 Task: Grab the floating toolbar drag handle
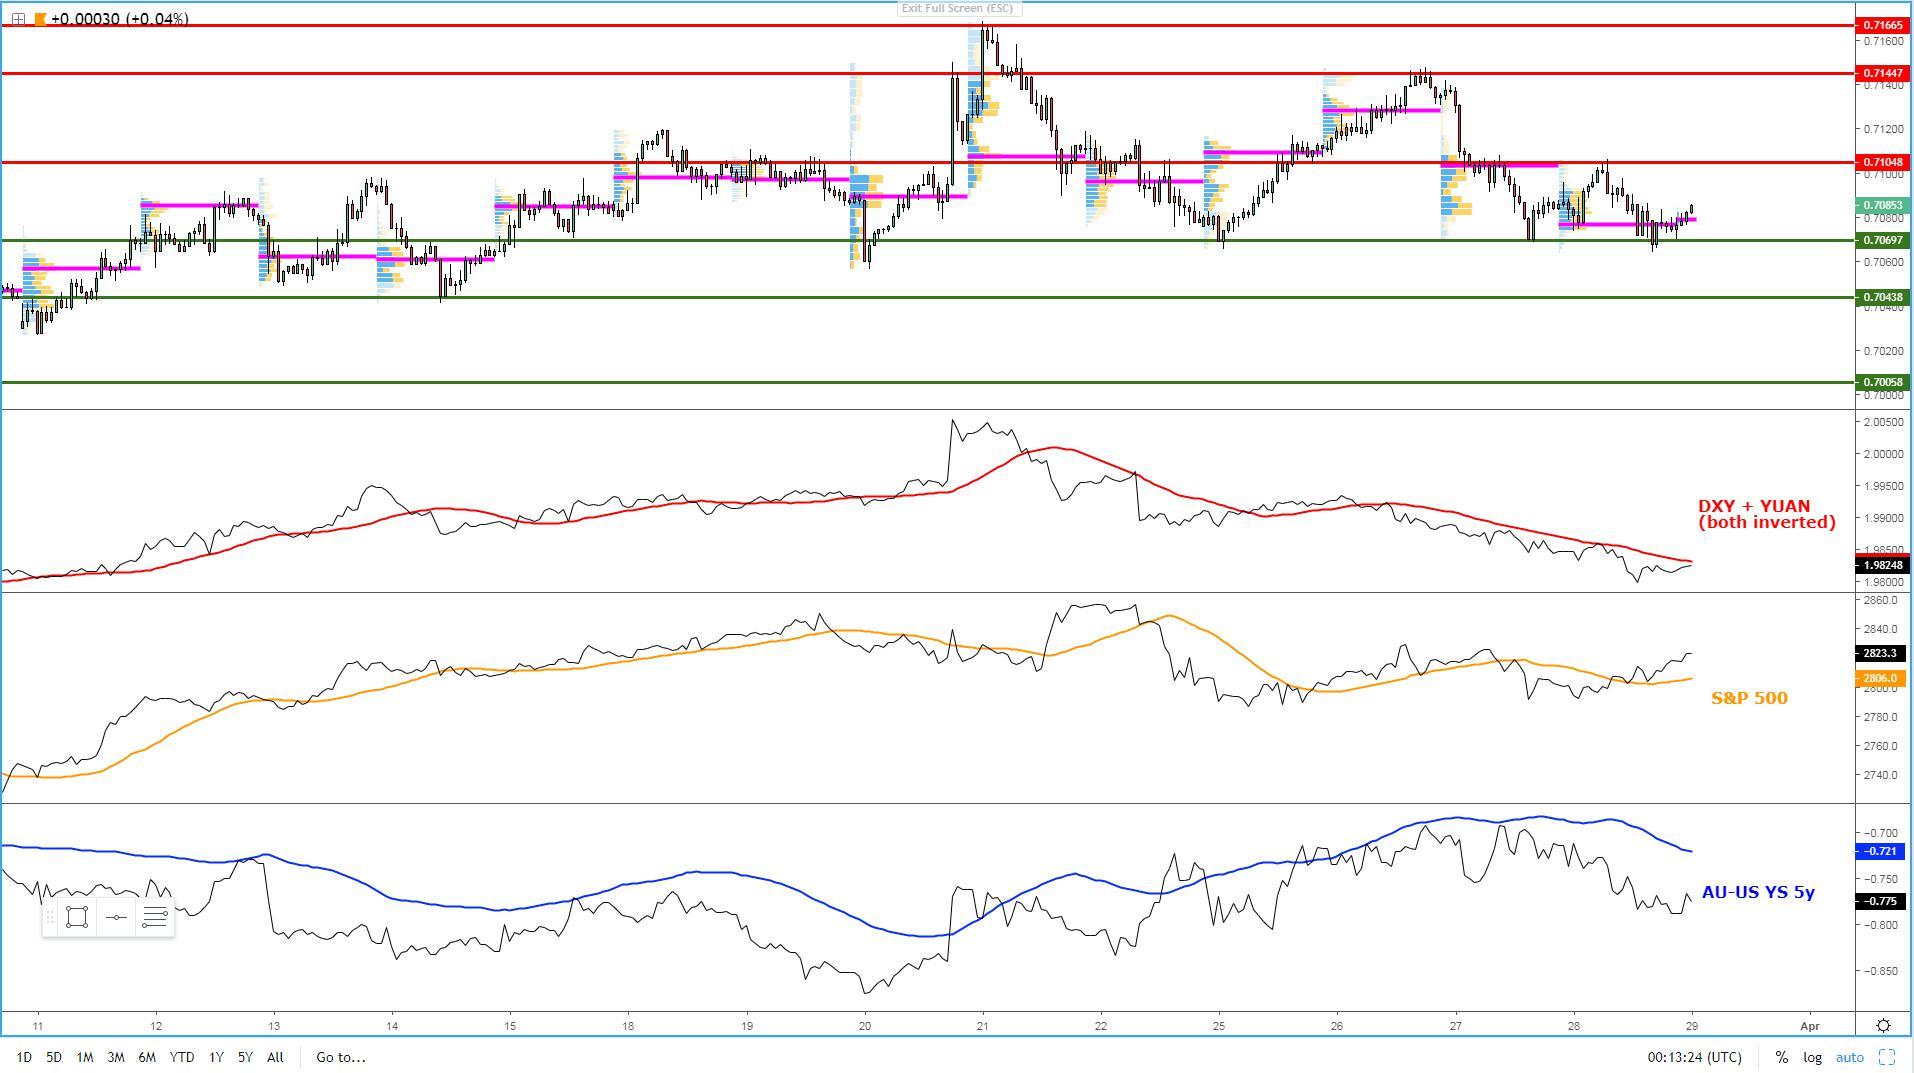[50, 917]
